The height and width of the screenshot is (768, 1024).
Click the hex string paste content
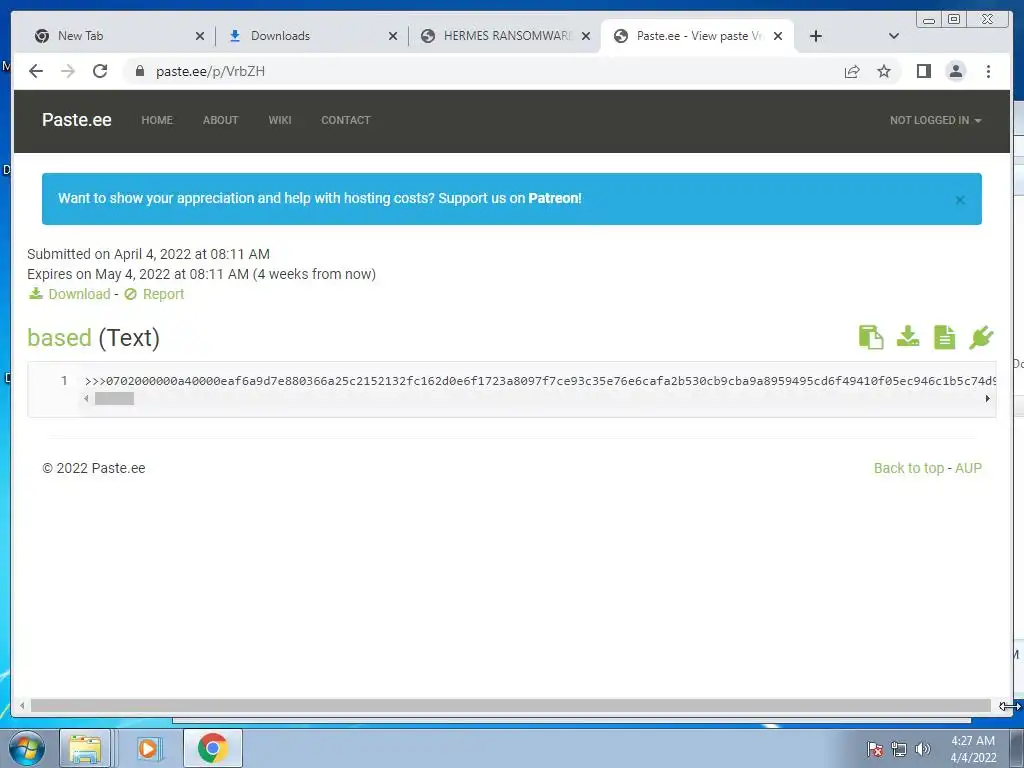click(540, 381)
